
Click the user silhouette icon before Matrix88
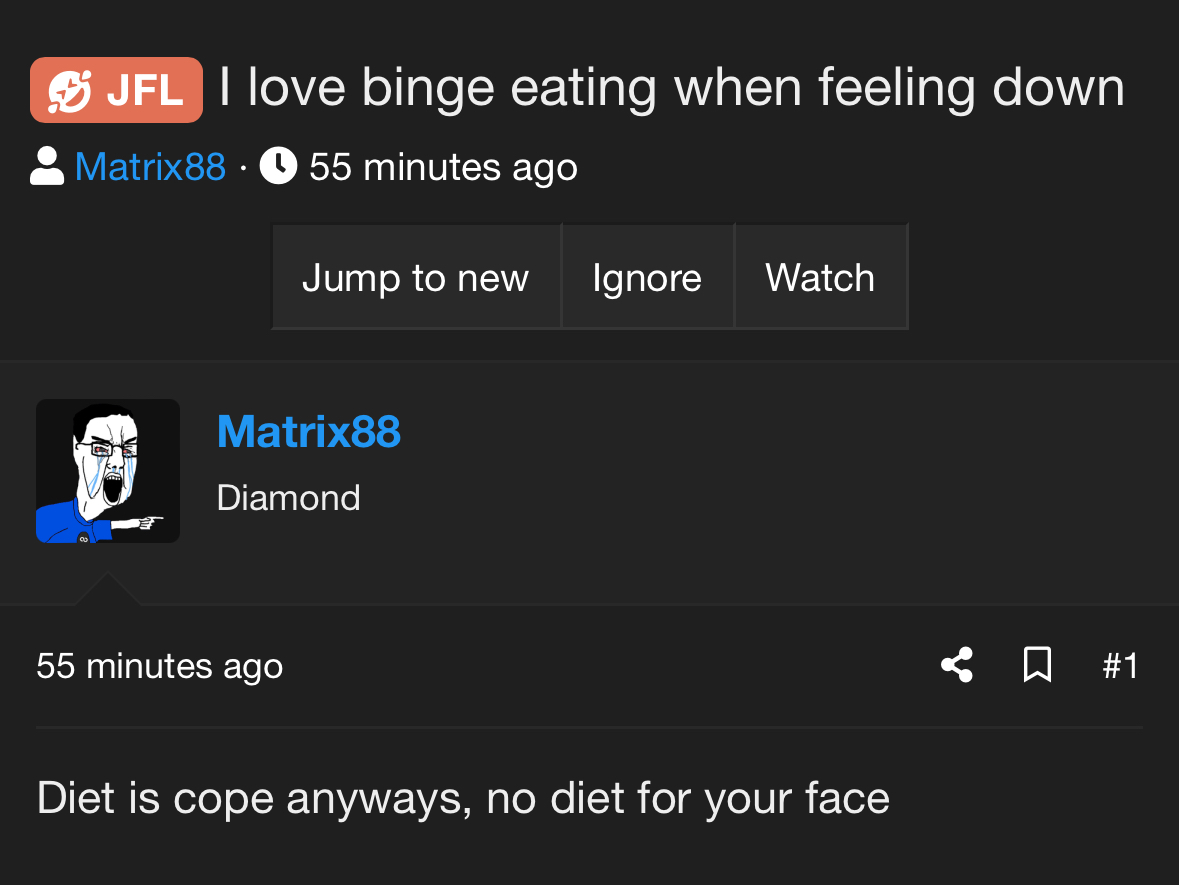pyautogui.click(x=47, y=165)
